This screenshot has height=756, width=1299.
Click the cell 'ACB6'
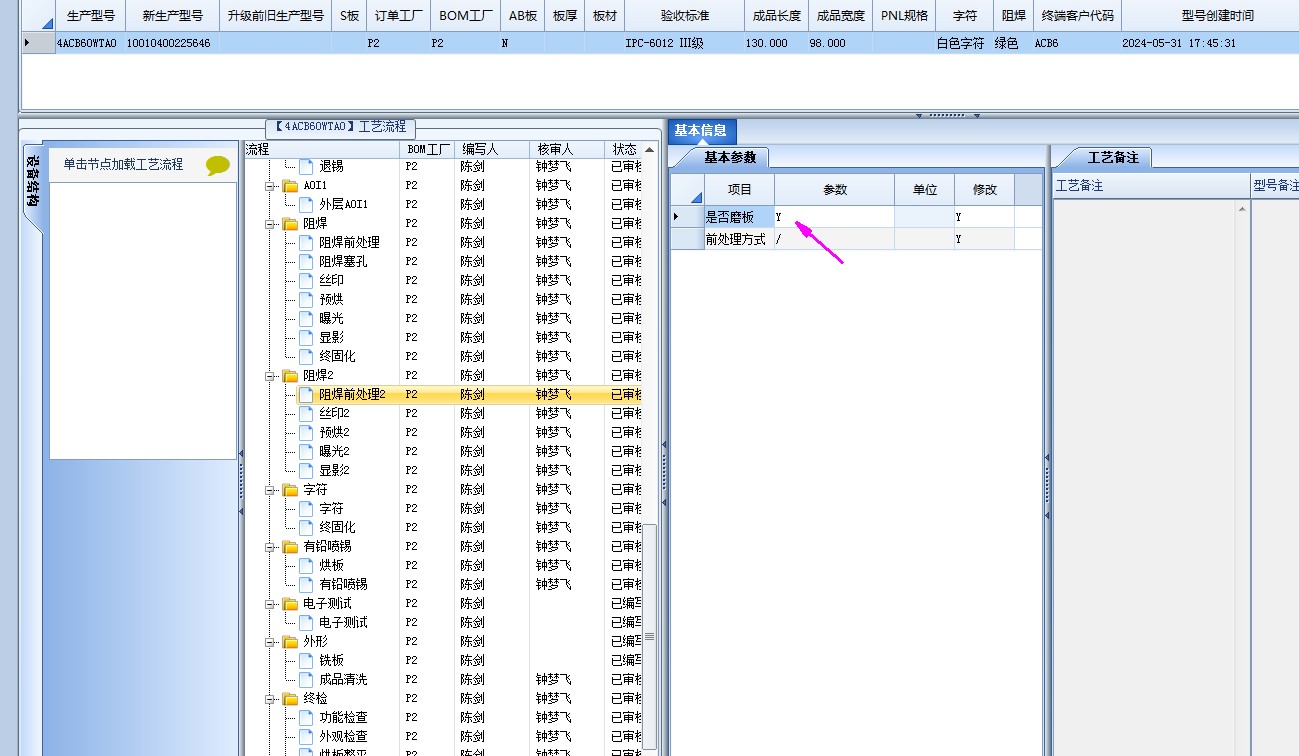[x=1077, y=43]
